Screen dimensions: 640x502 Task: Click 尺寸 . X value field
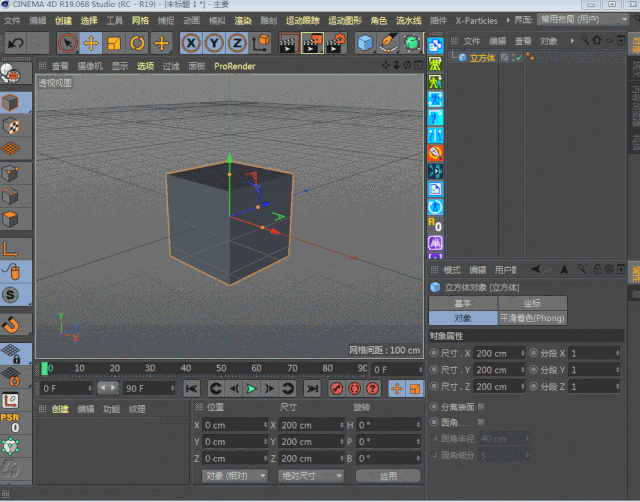[x=498, y=353]
